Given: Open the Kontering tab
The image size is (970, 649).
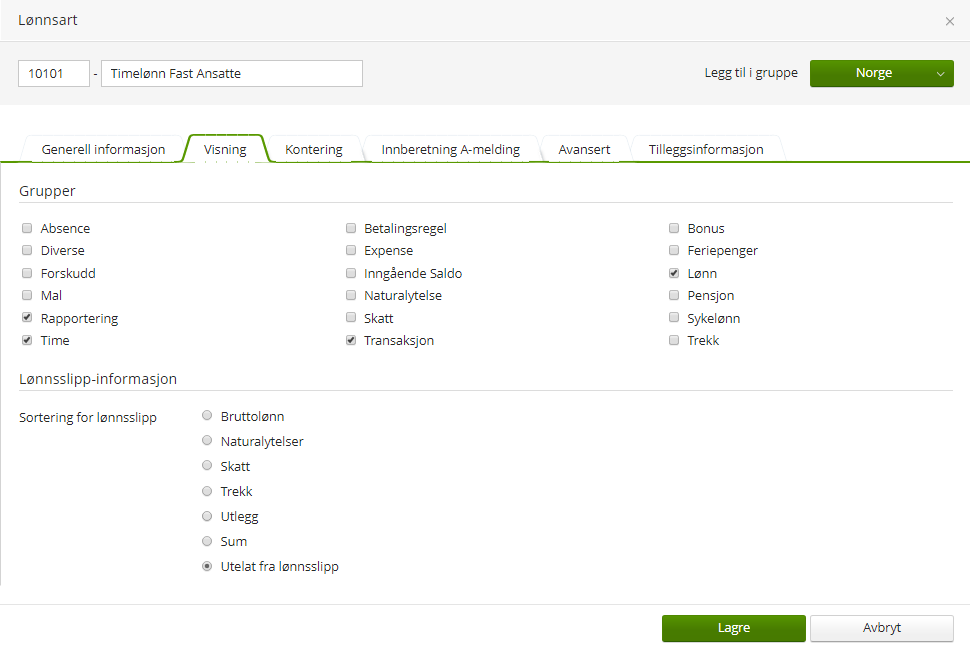Looking at the screenshot, I should point(313,149).
